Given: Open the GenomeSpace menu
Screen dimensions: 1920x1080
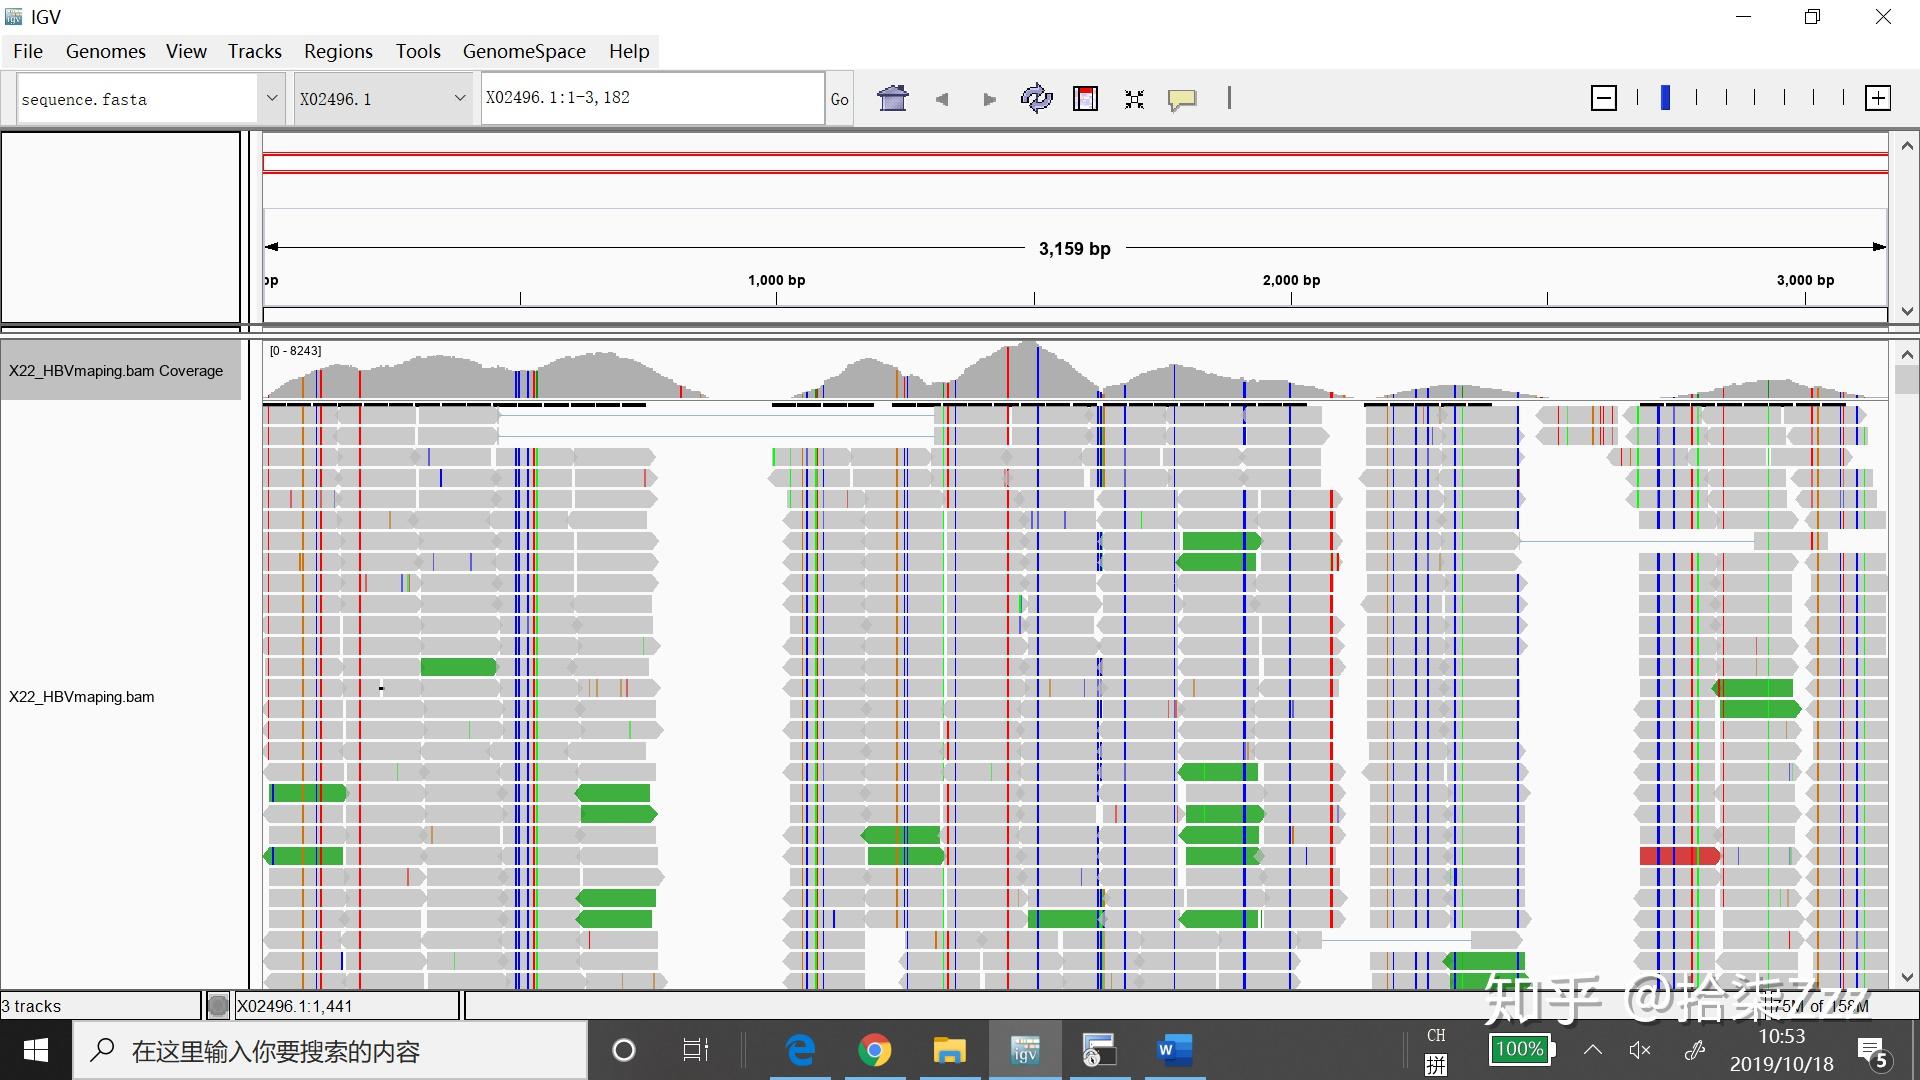Looking at the screenshot, I should click(x=523, y=51).
